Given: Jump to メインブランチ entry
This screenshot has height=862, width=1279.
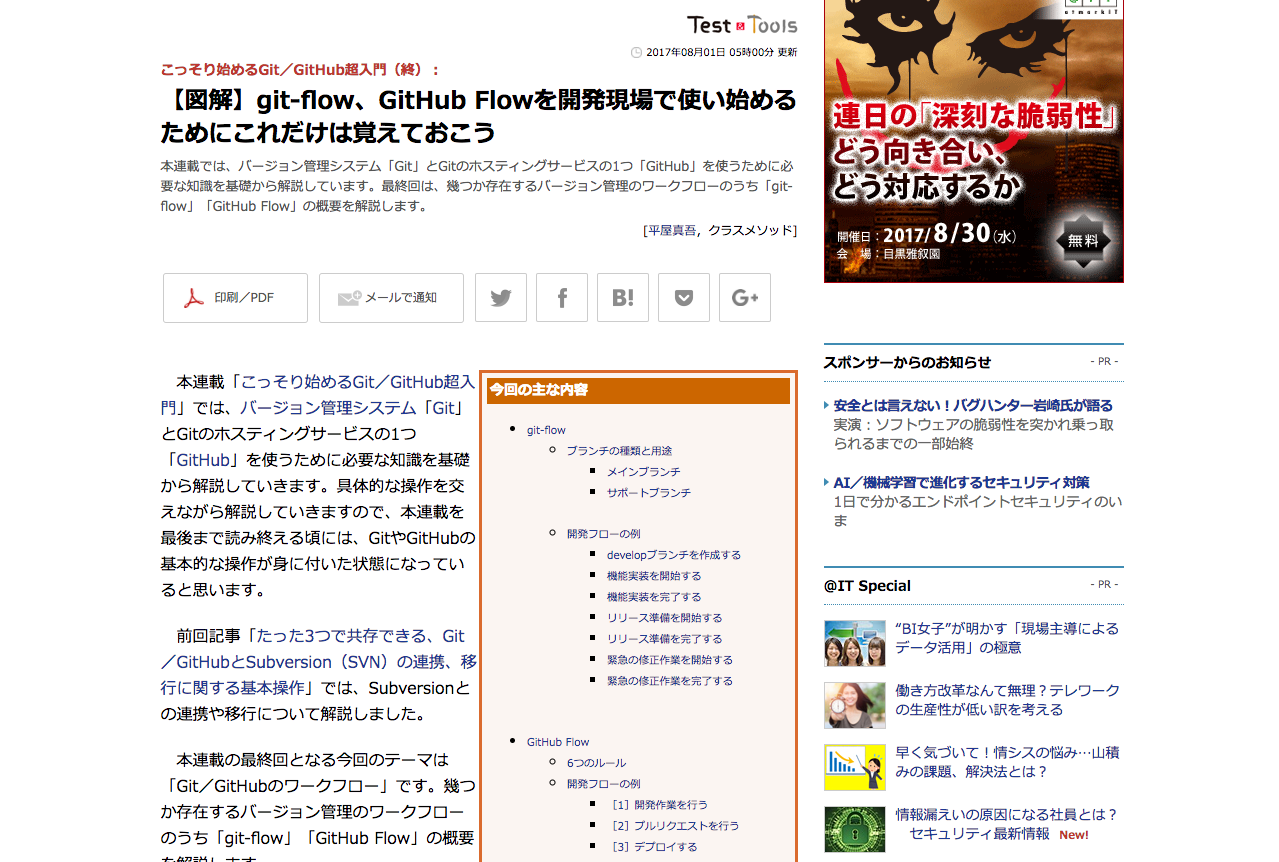Looking at the screenshot, I should pyautogui.click(x=643, y=472).
